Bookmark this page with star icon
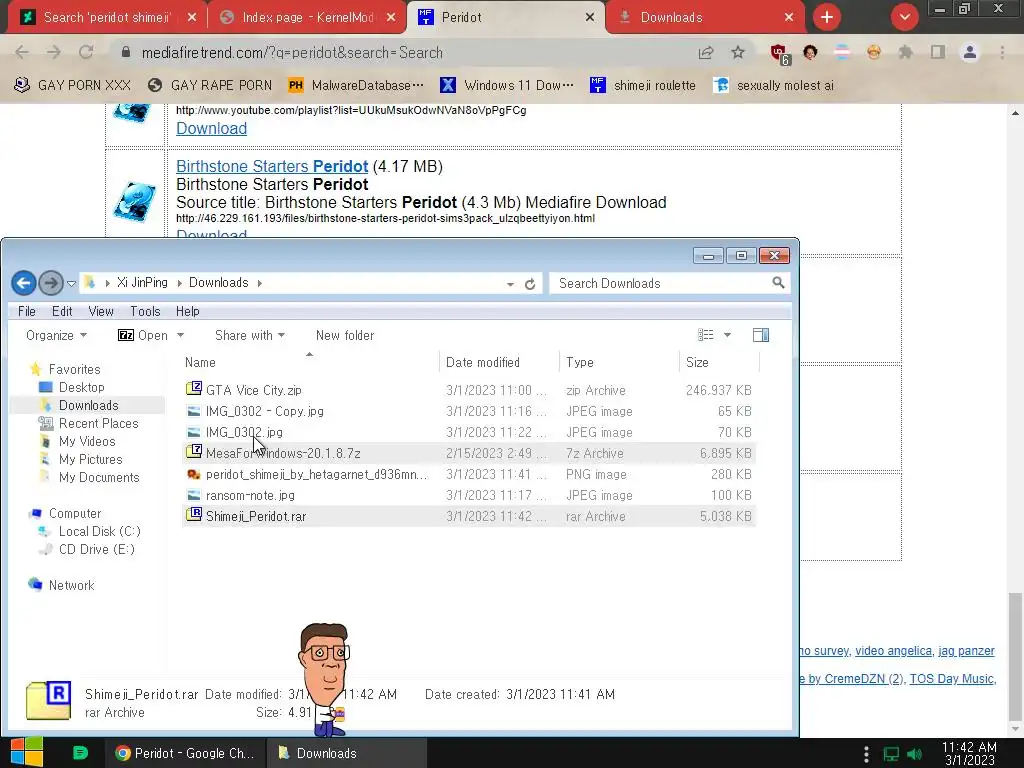 pyautogui.click(x=737, y=52)
